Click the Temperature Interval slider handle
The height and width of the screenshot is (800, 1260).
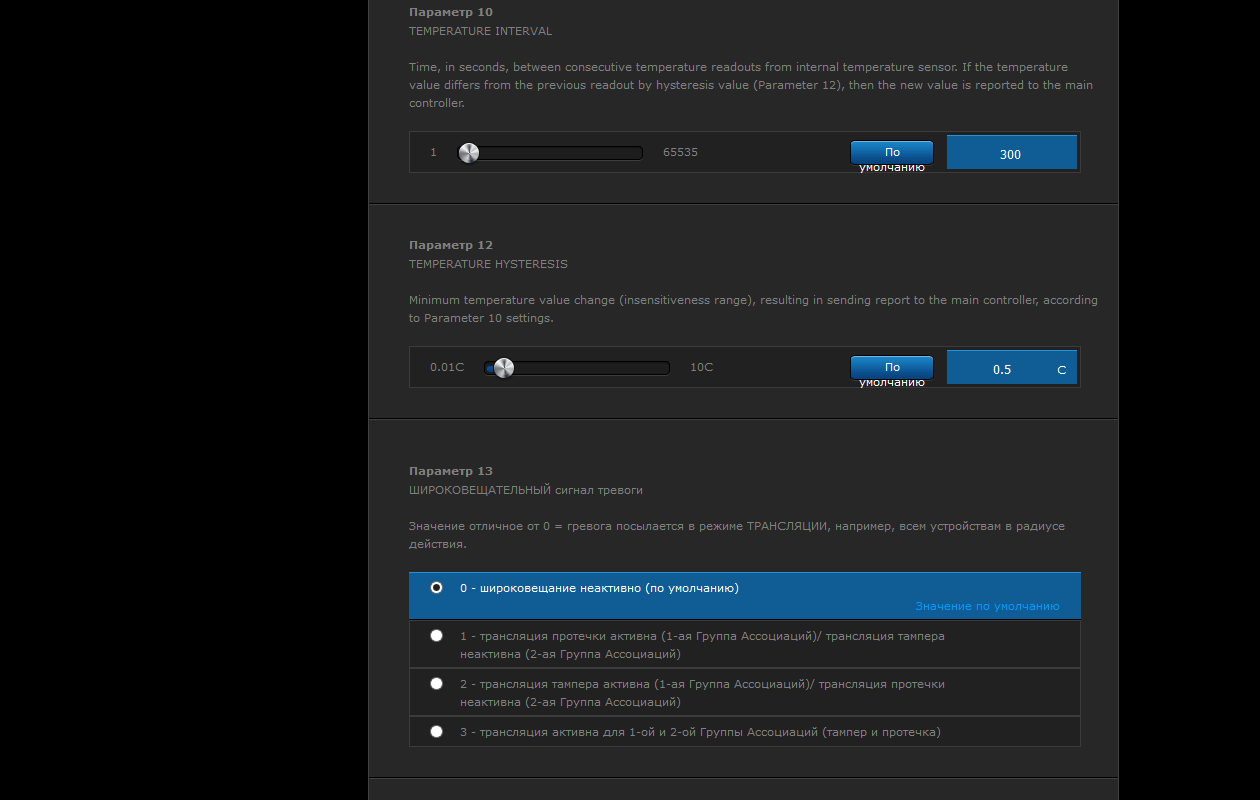(x=468, y=153)
